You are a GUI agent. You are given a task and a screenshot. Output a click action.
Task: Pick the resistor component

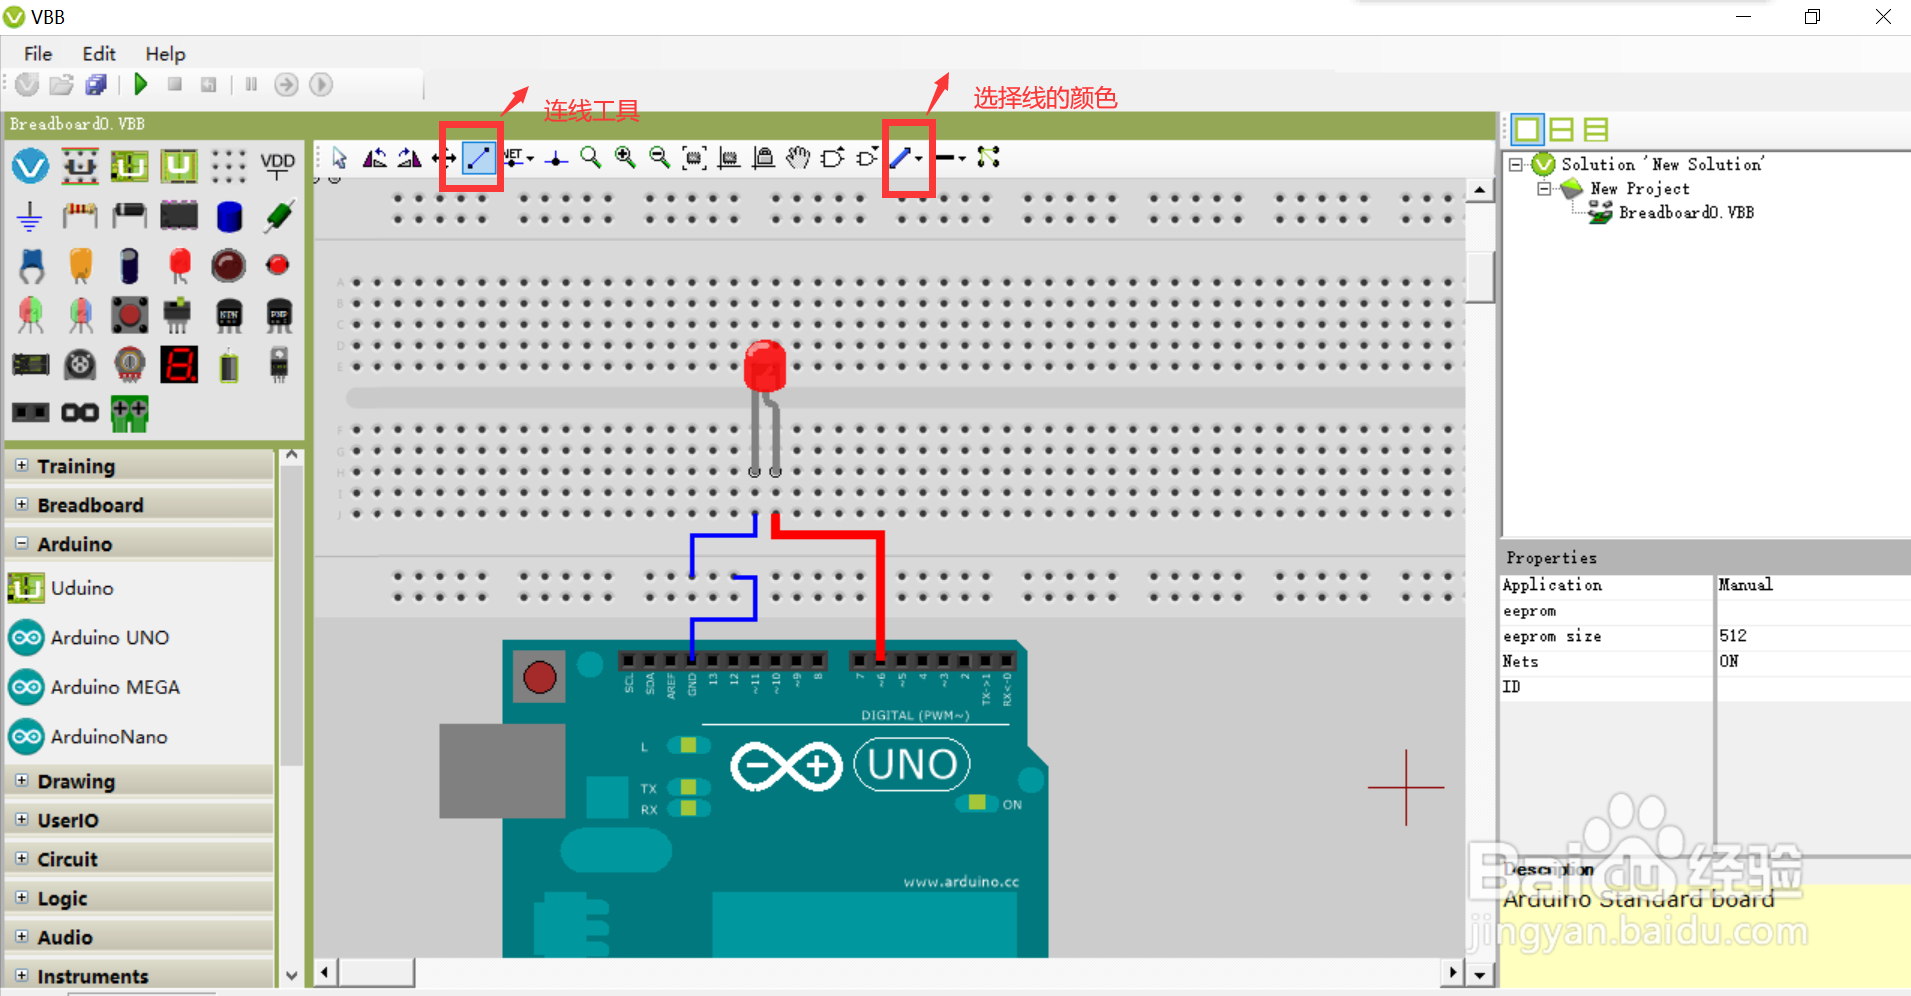[80, 215]
